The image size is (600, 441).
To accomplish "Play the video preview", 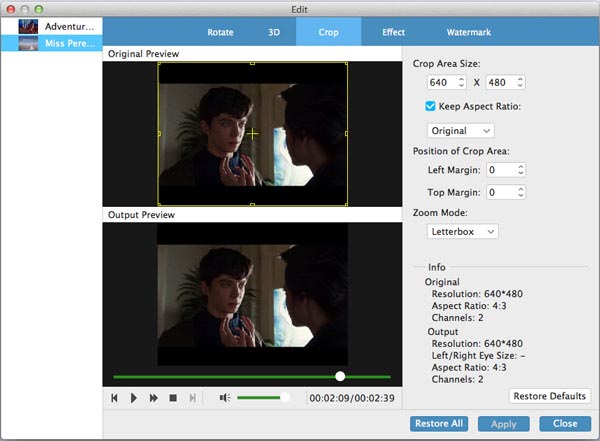I will (134, 398).
